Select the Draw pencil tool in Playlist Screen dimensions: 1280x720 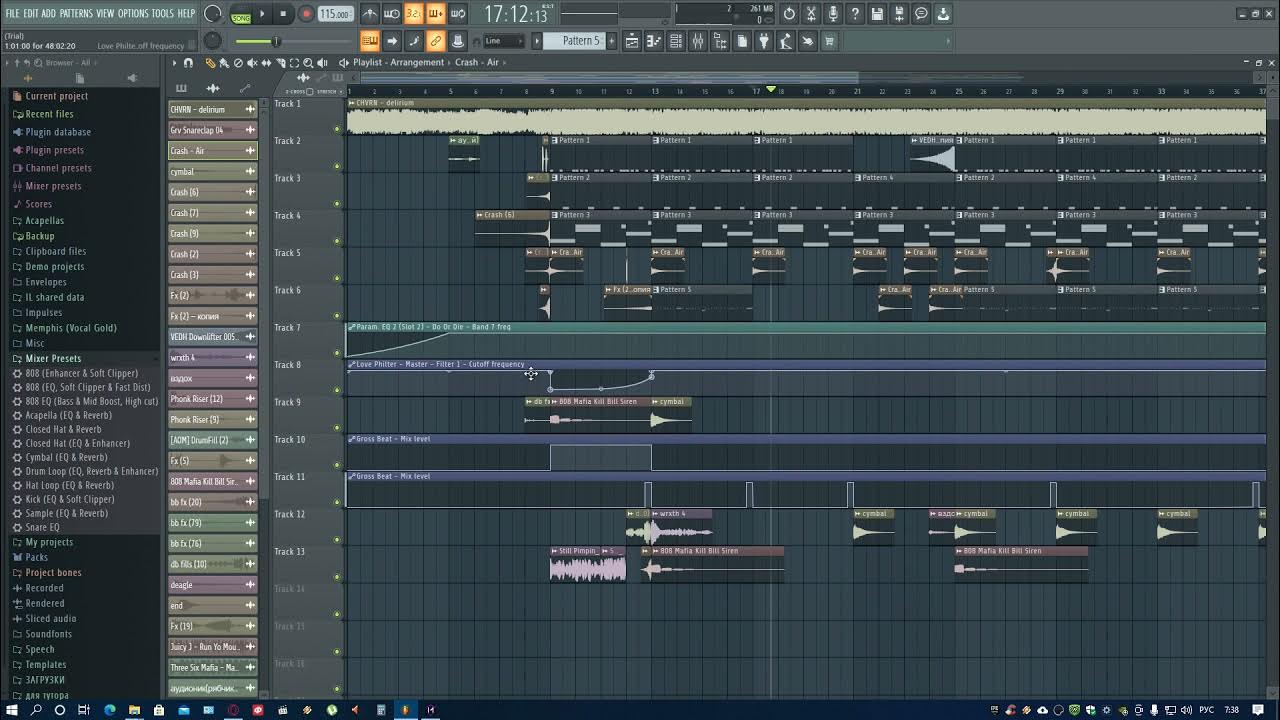(210, 62)
